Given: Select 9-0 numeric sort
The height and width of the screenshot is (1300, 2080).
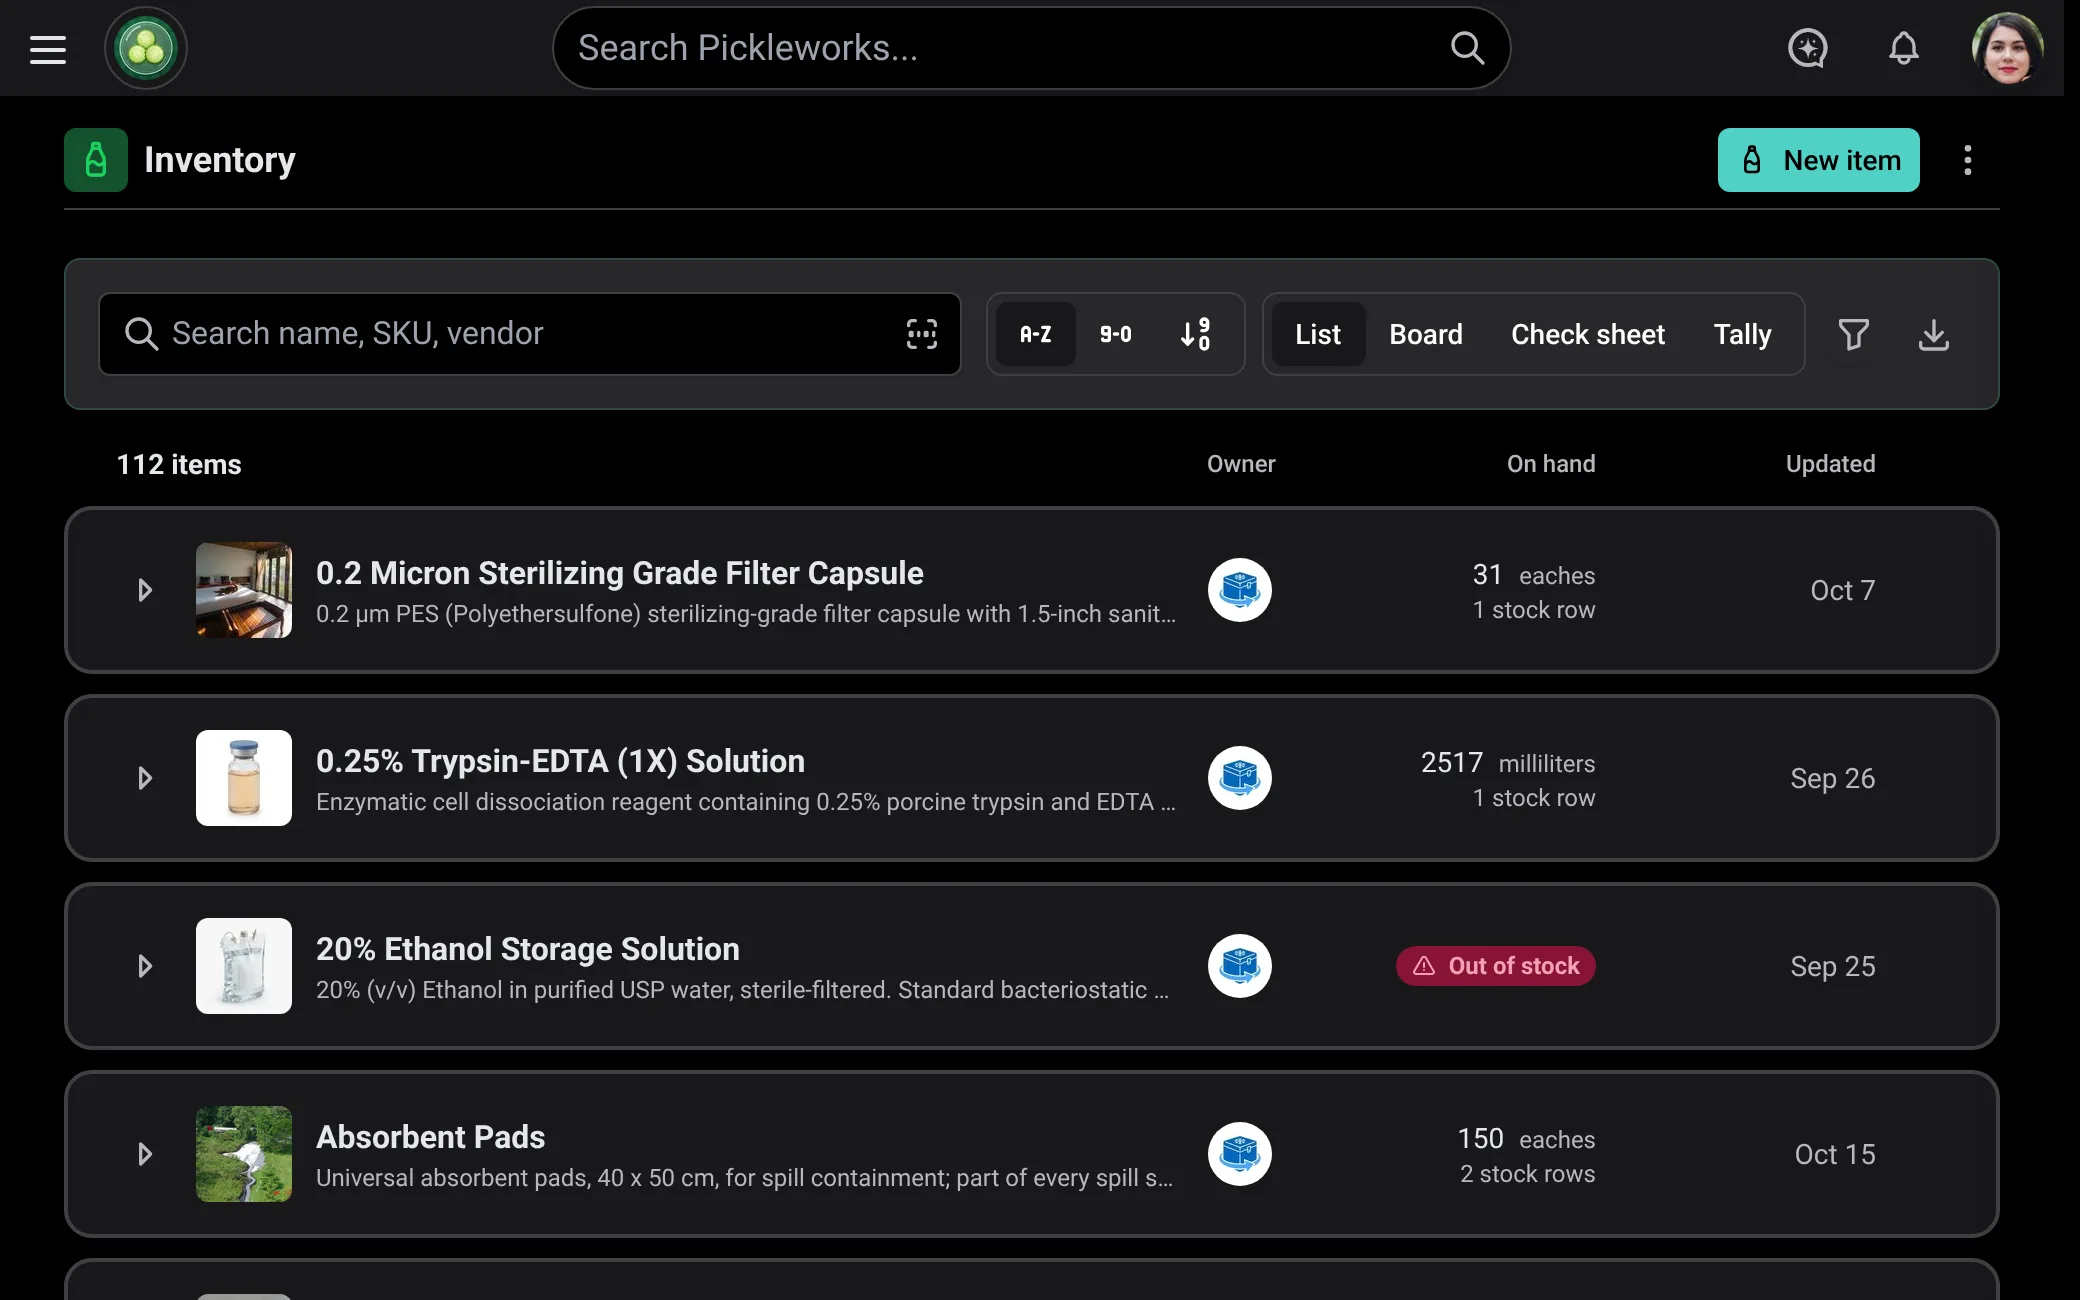Looking at the screenshot, I should (1116, 334).
